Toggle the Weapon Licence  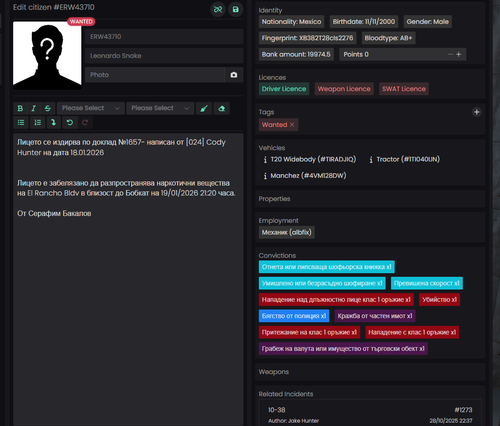[x=344, y=89]
